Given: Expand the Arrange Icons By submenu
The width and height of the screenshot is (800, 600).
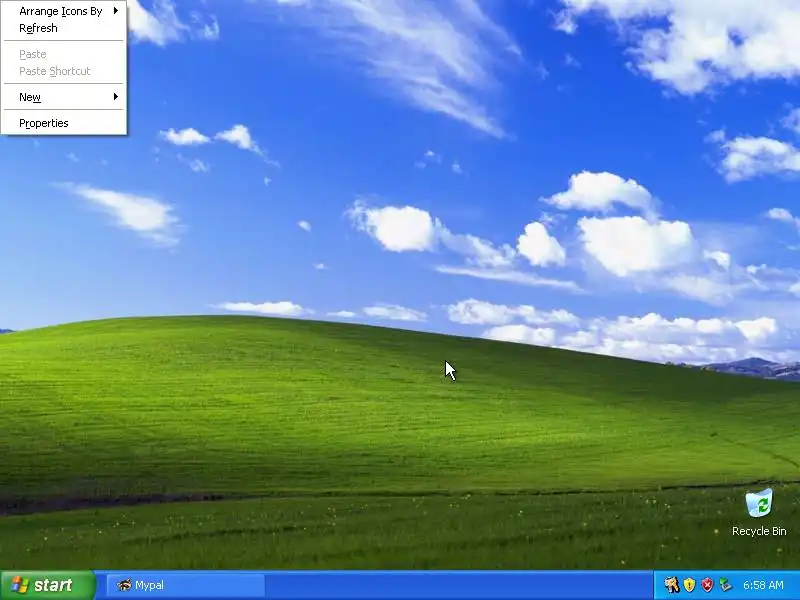Looking at the screenshot, I should tap(64, 11).
